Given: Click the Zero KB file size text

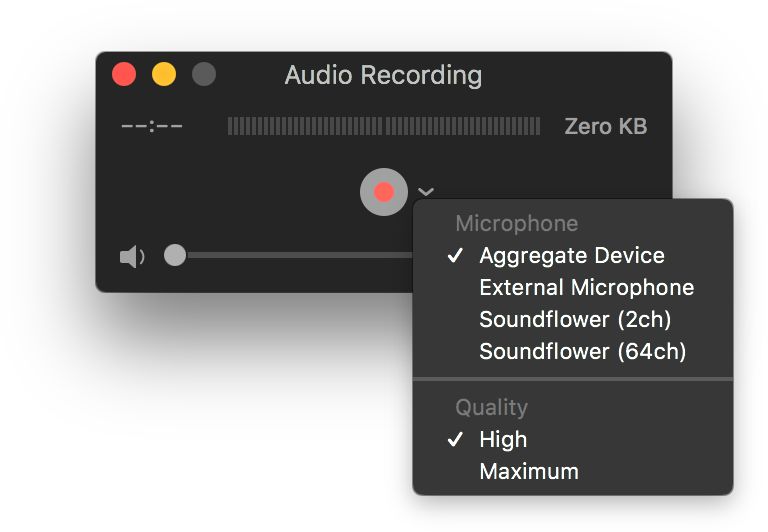Looking at the screenshot, I should pyautogui.click(x=606, y=126).
